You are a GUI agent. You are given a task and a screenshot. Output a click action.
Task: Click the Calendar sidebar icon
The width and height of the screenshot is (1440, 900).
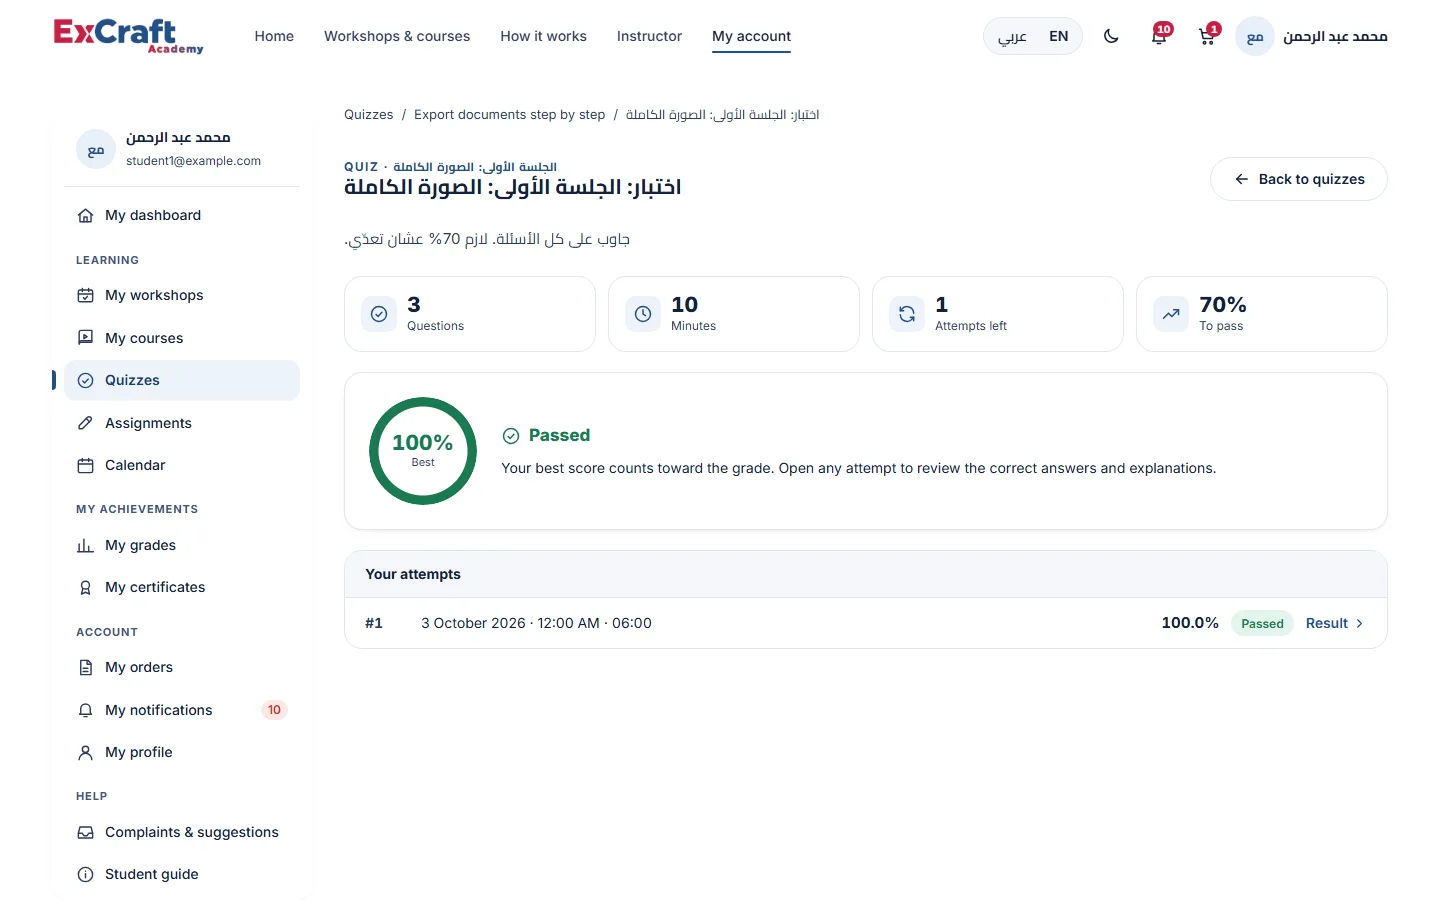[86, 465]
